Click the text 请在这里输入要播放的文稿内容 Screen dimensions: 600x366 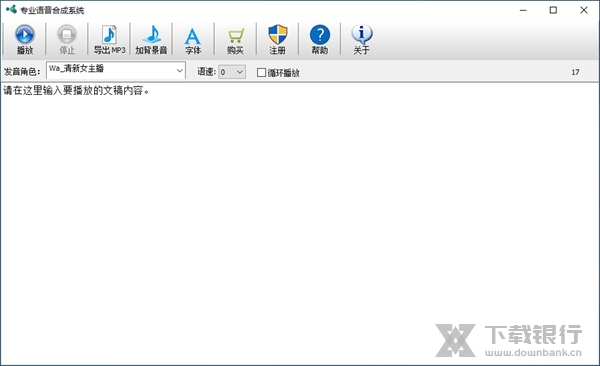76,90
